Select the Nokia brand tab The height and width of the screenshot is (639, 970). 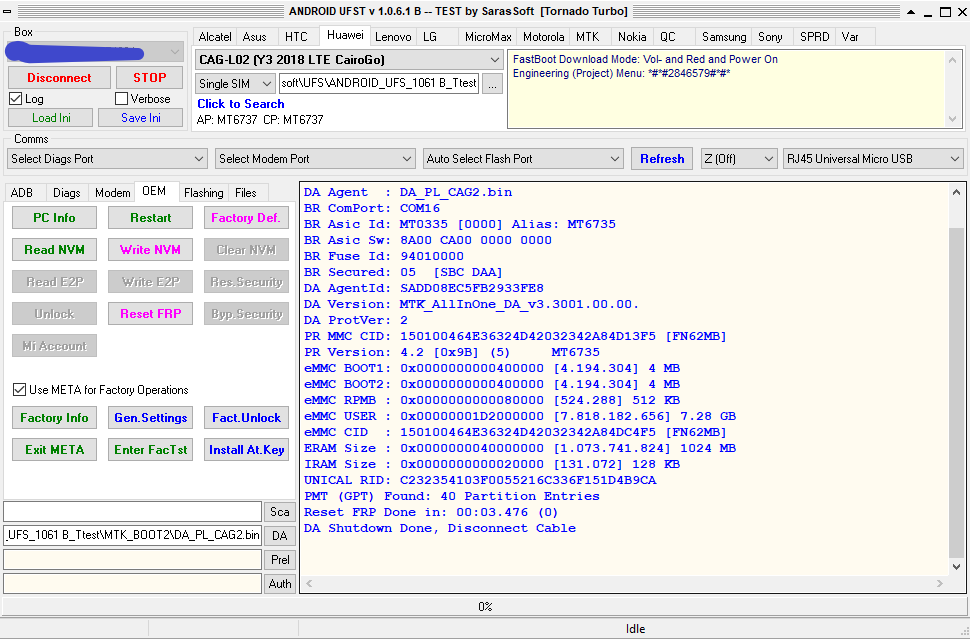[x=632, y=37]
